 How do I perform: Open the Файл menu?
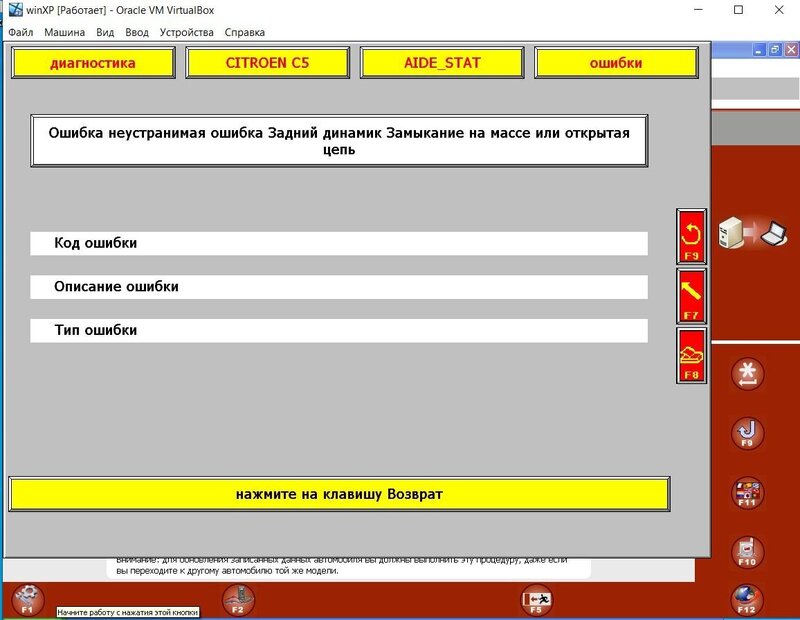point(21,32)
